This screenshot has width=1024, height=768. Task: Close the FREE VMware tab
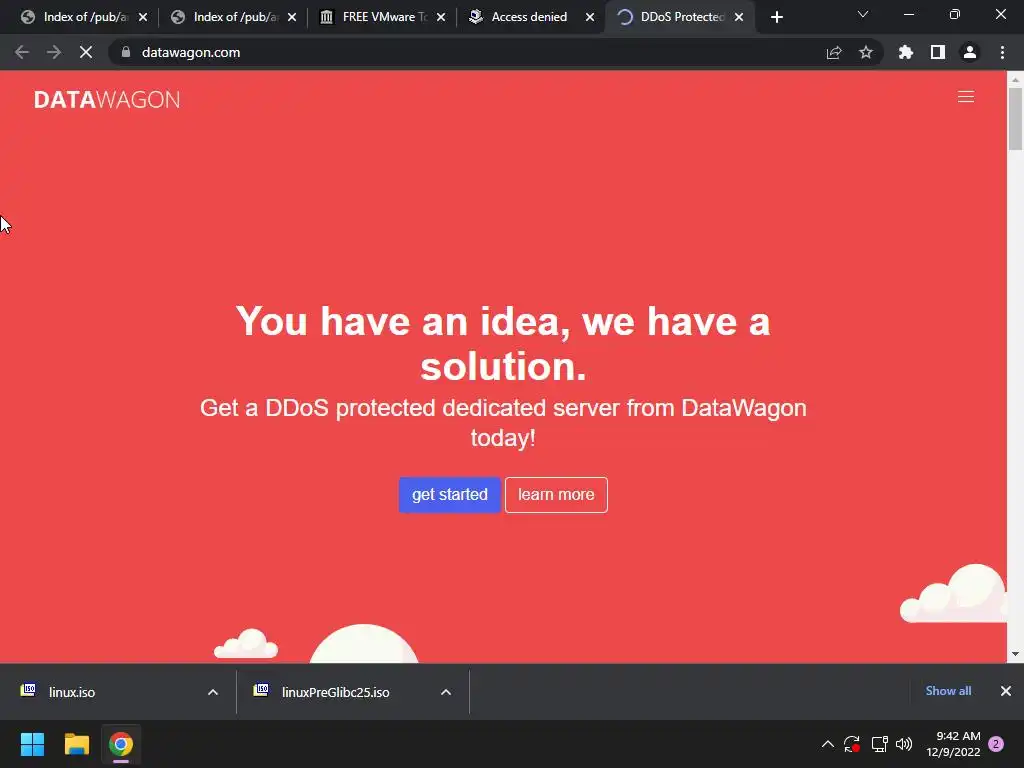[x=441, y=17]
